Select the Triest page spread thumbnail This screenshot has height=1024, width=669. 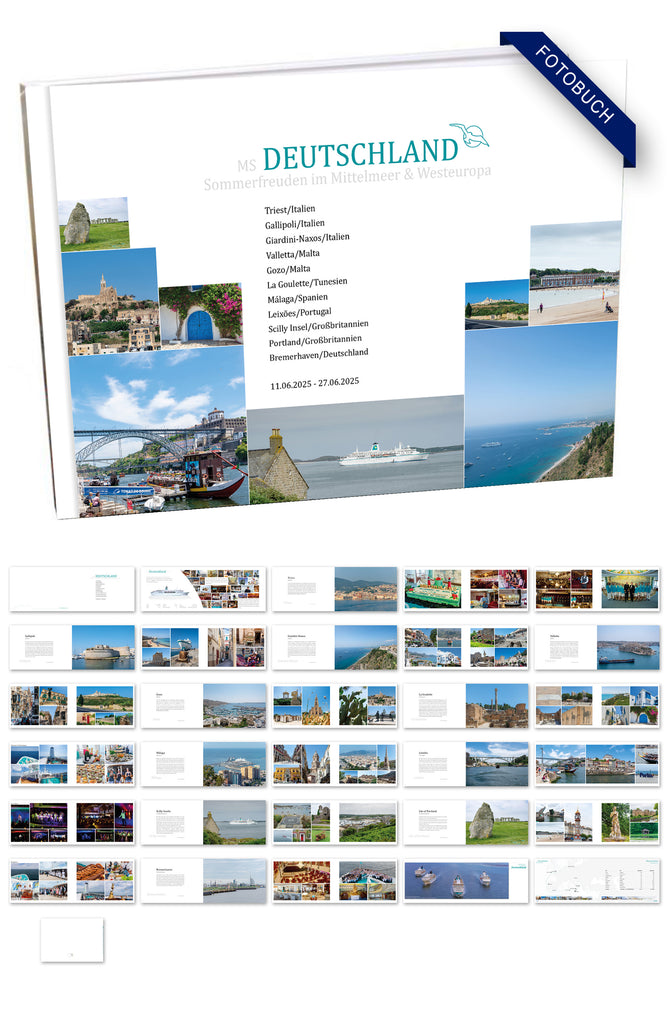334,589
